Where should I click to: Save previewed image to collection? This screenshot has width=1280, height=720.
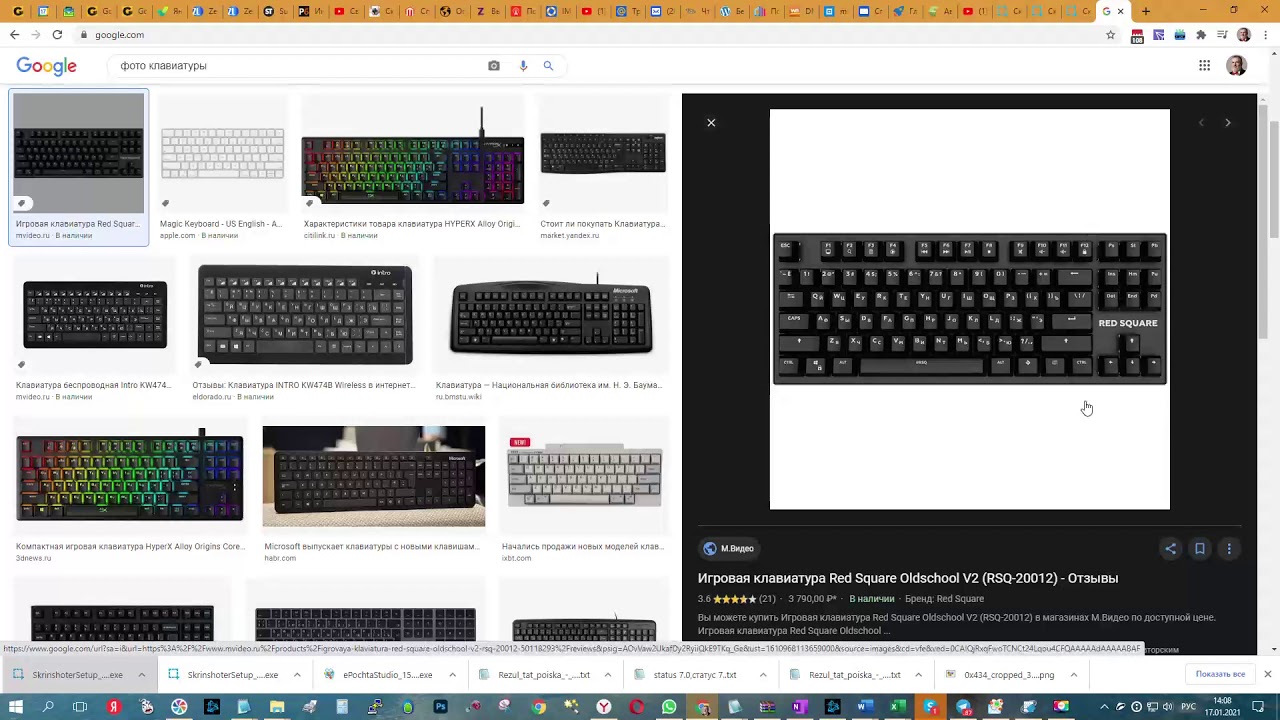(1200, 548)
